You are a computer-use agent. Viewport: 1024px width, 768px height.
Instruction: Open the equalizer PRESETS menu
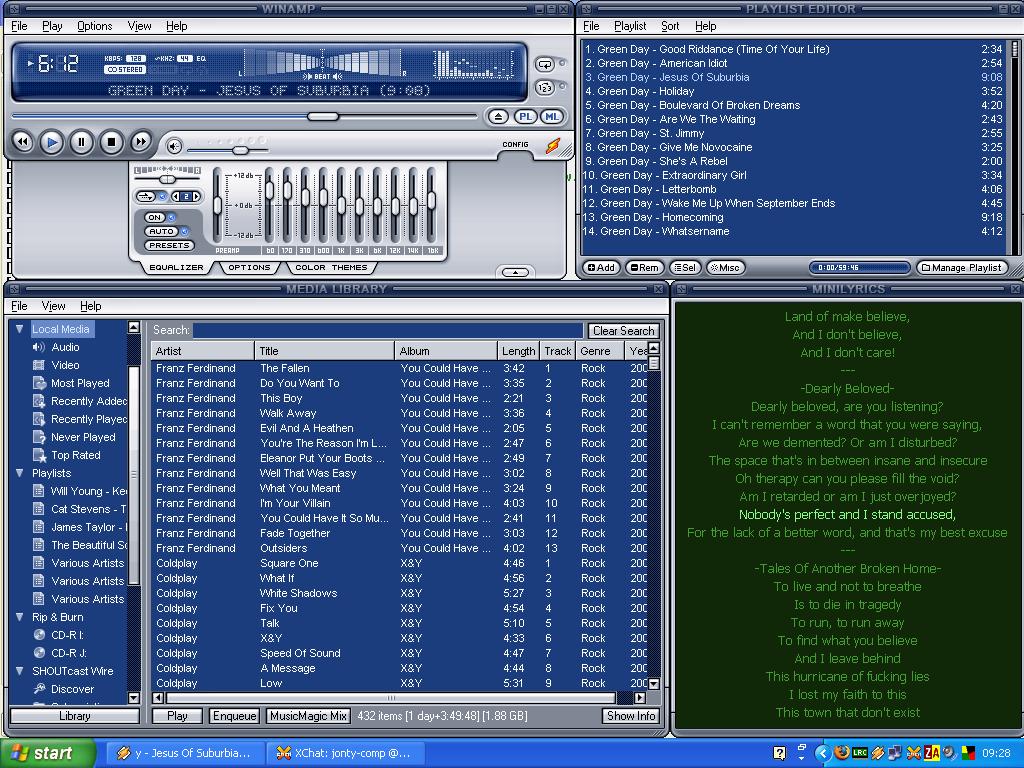(168, 245)
